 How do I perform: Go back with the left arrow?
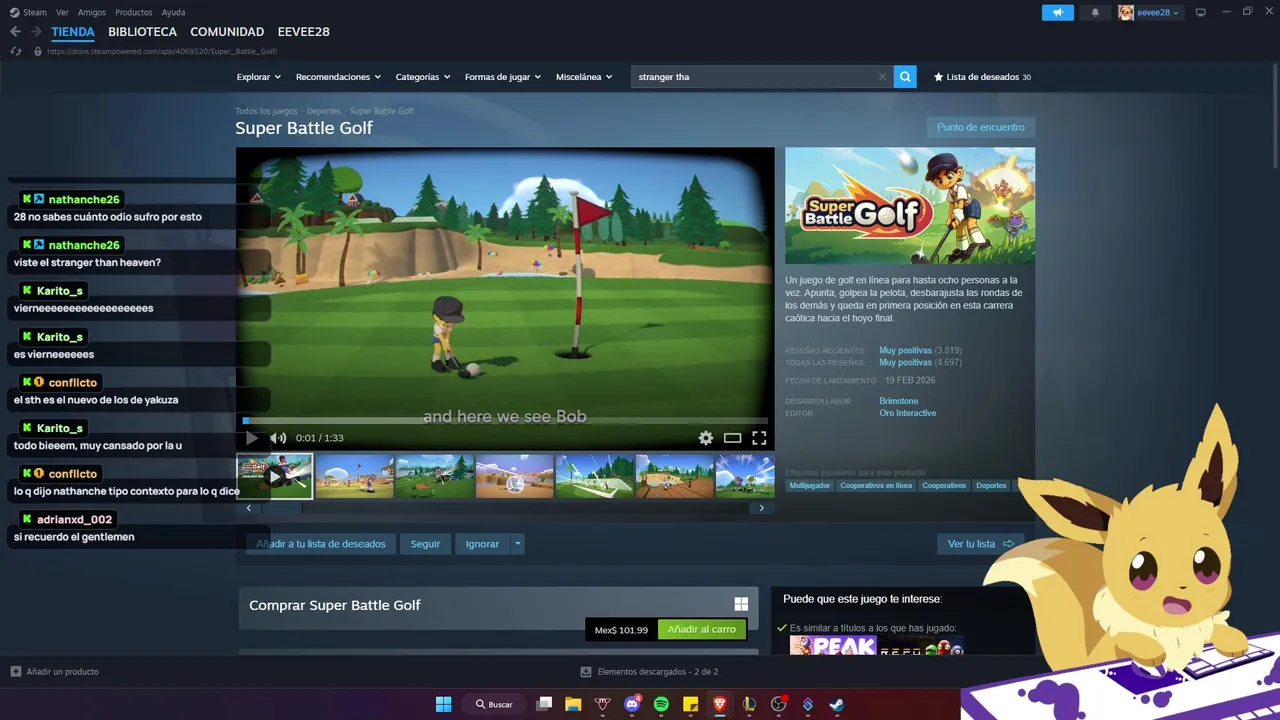pyautogui.click(x=15, y=32)
